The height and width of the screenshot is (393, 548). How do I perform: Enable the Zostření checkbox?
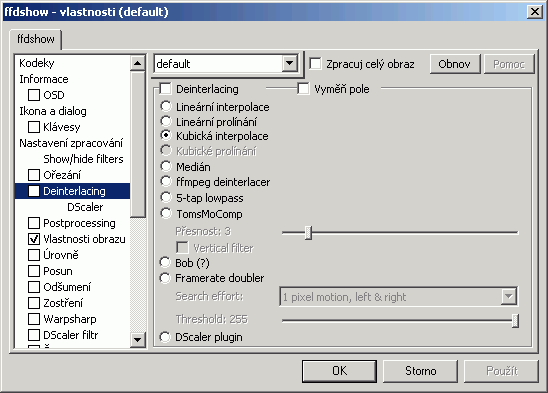(x=34, y=303)
